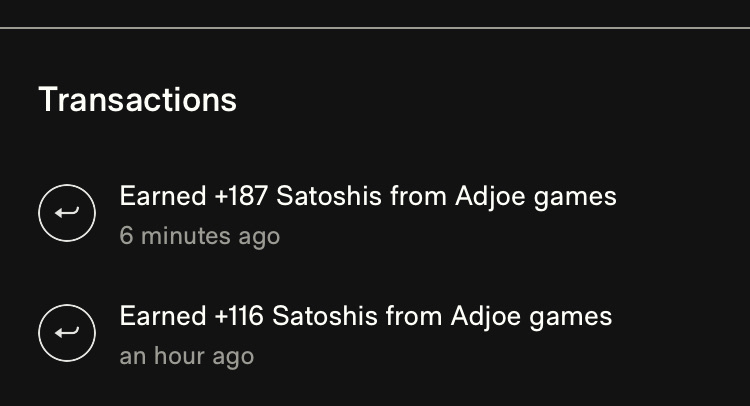Image resolution: width=750 pixels, height=406 pixels.
Task: Click the "Transactions" section heading
Action: tap(137, 100)
